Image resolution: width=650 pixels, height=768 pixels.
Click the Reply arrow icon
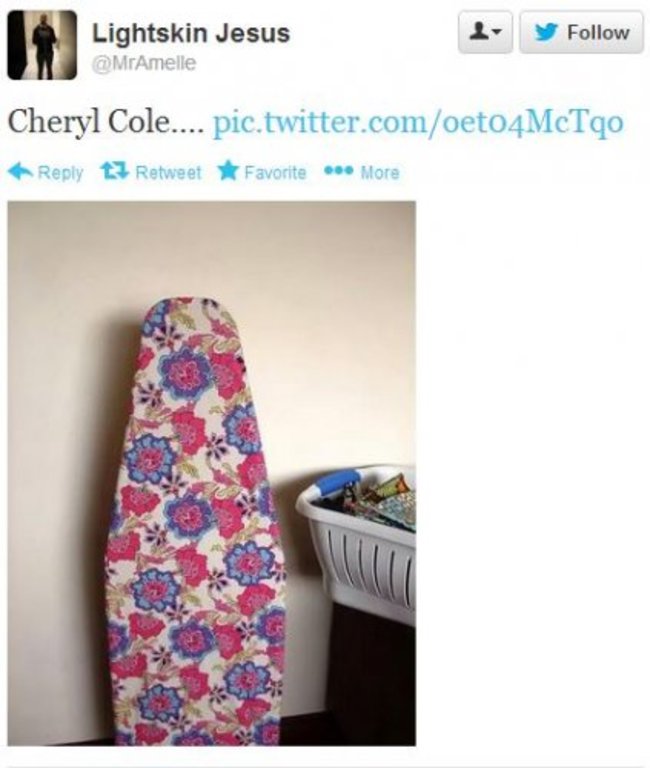tap(21, 172)
